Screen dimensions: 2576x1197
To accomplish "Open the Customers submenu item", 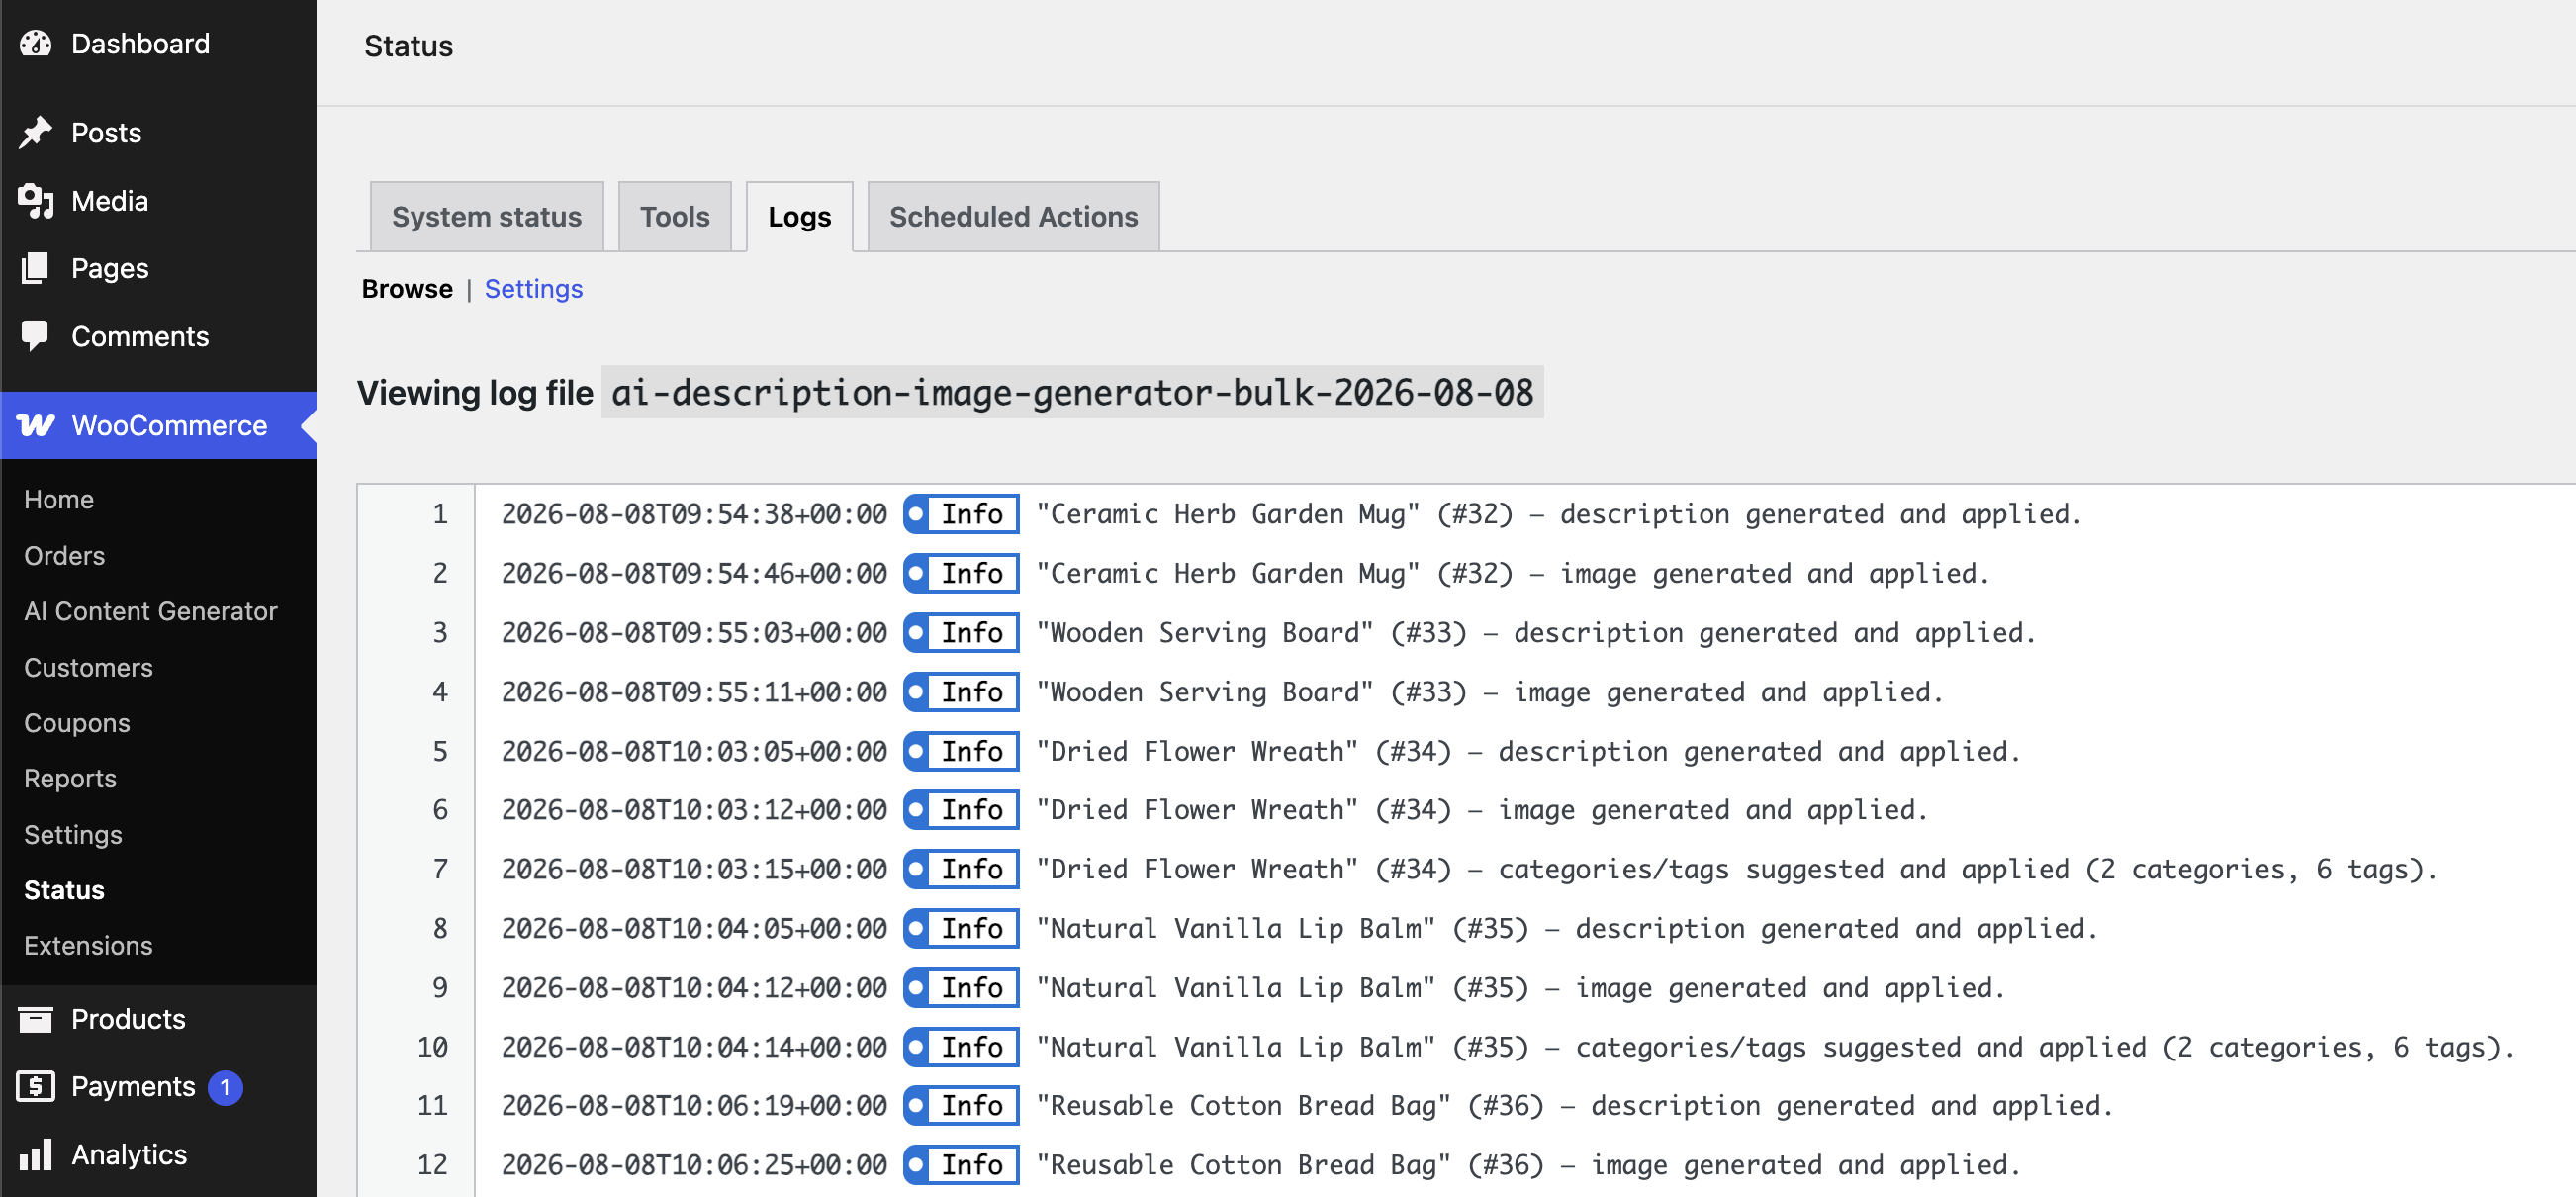I will point(88,667).
